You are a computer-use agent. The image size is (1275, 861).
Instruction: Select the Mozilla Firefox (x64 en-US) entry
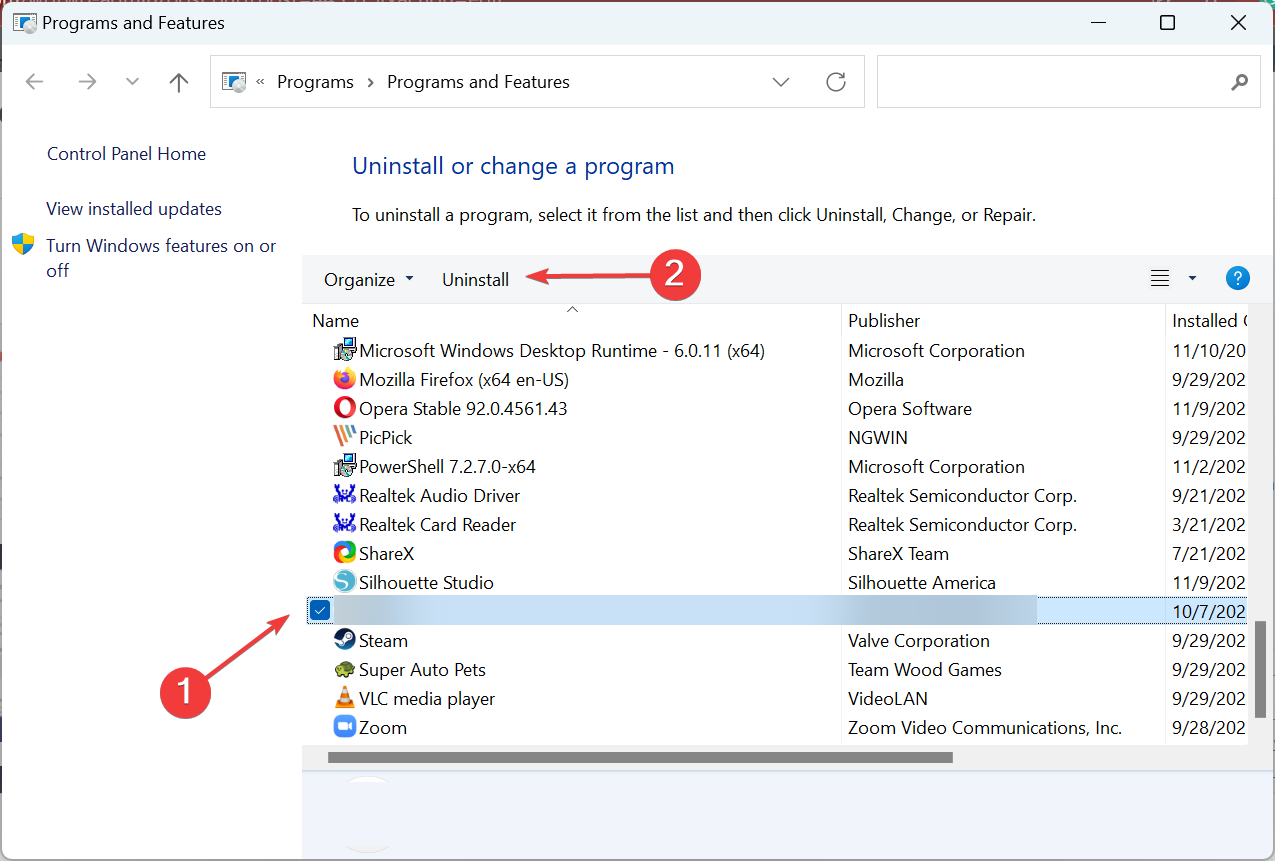coord(466,380)
